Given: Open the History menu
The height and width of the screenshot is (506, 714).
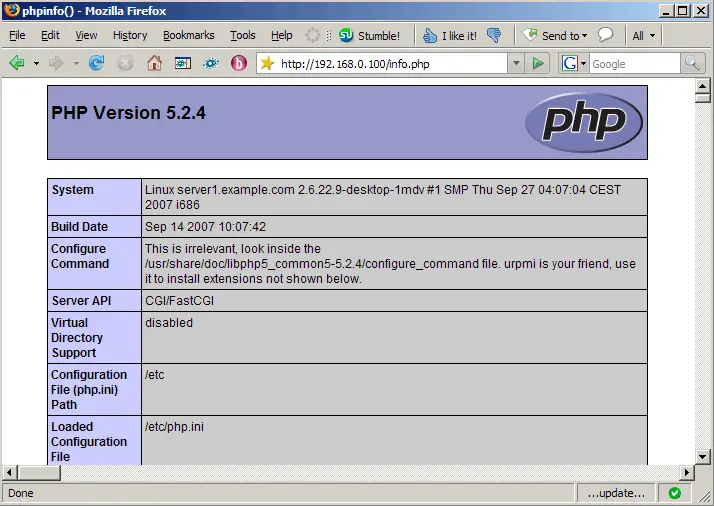Looking at the screenshot, I should [x=130, y=35].
